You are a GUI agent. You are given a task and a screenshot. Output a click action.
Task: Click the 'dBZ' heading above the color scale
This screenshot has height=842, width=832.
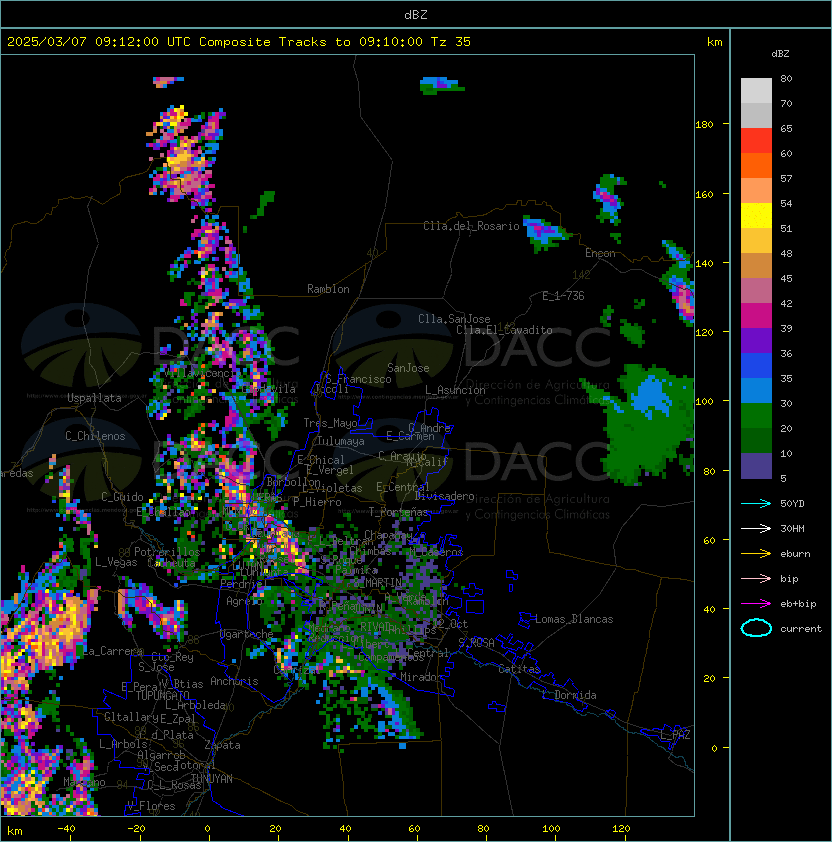pyautogui.click(x=780, y=54)
